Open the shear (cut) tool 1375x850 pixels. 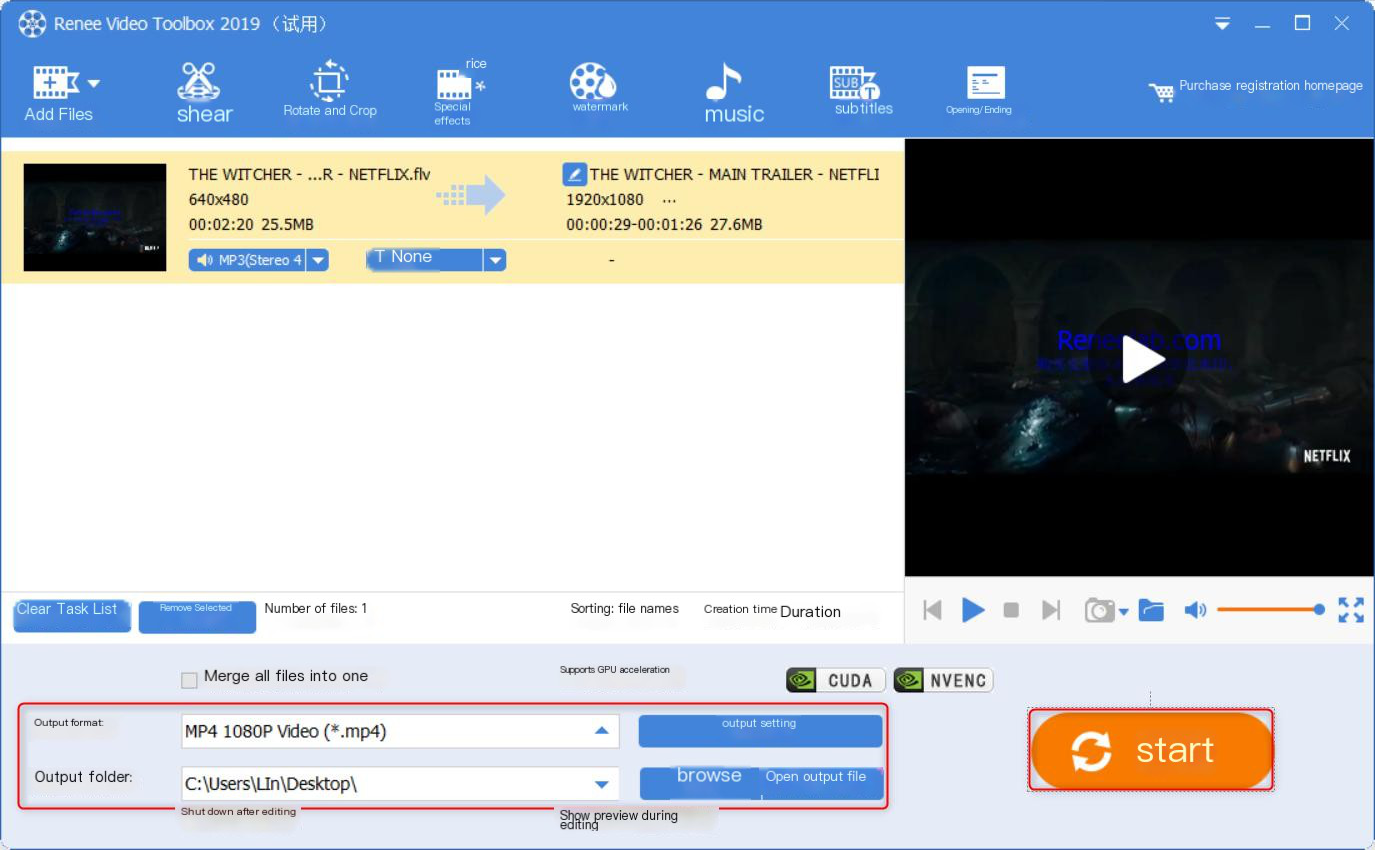[204, 92]
